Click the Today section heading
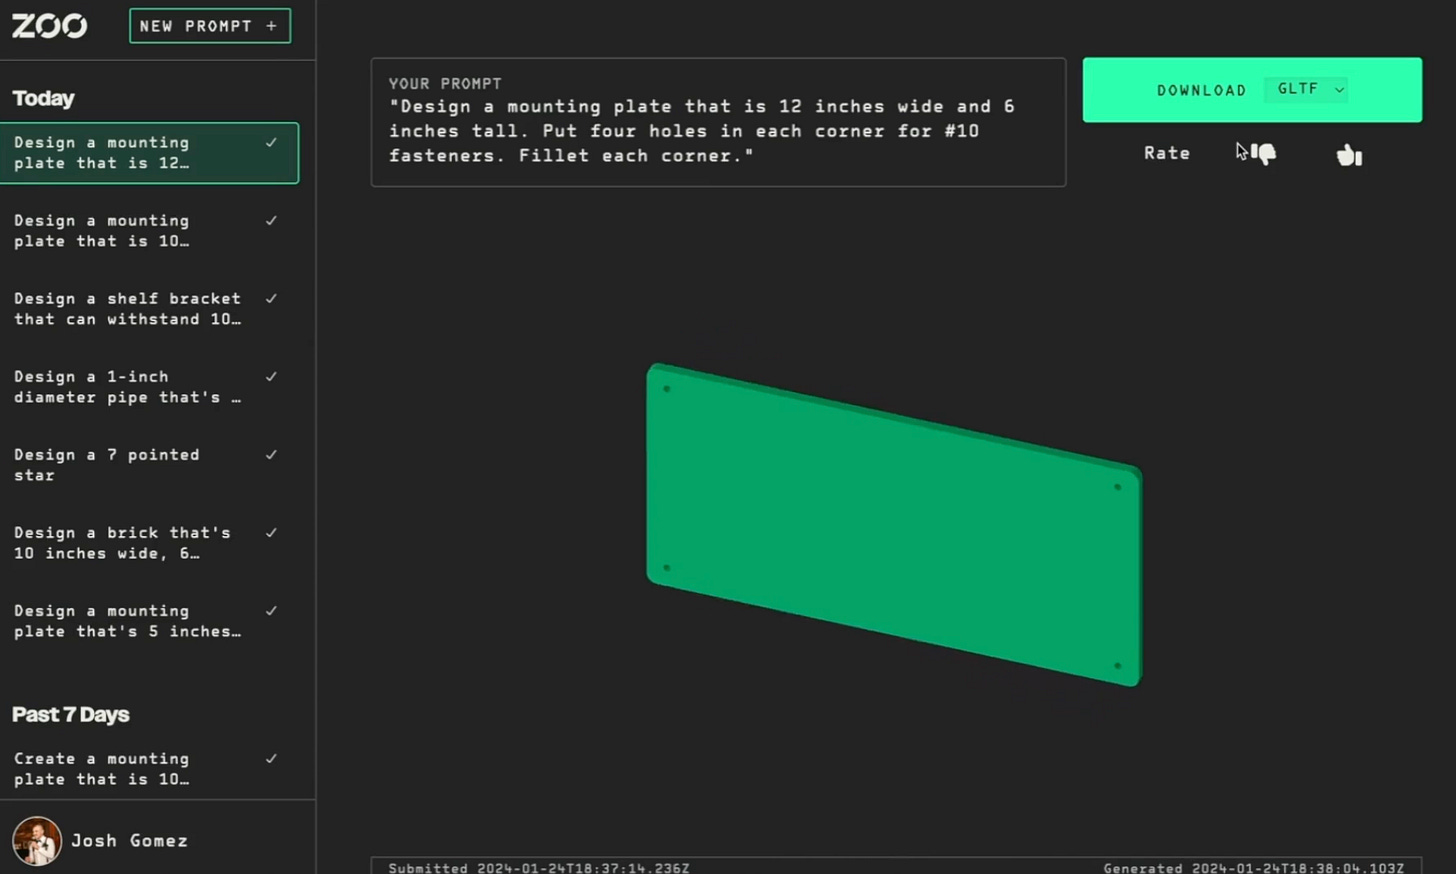 [x=43, y=98]
